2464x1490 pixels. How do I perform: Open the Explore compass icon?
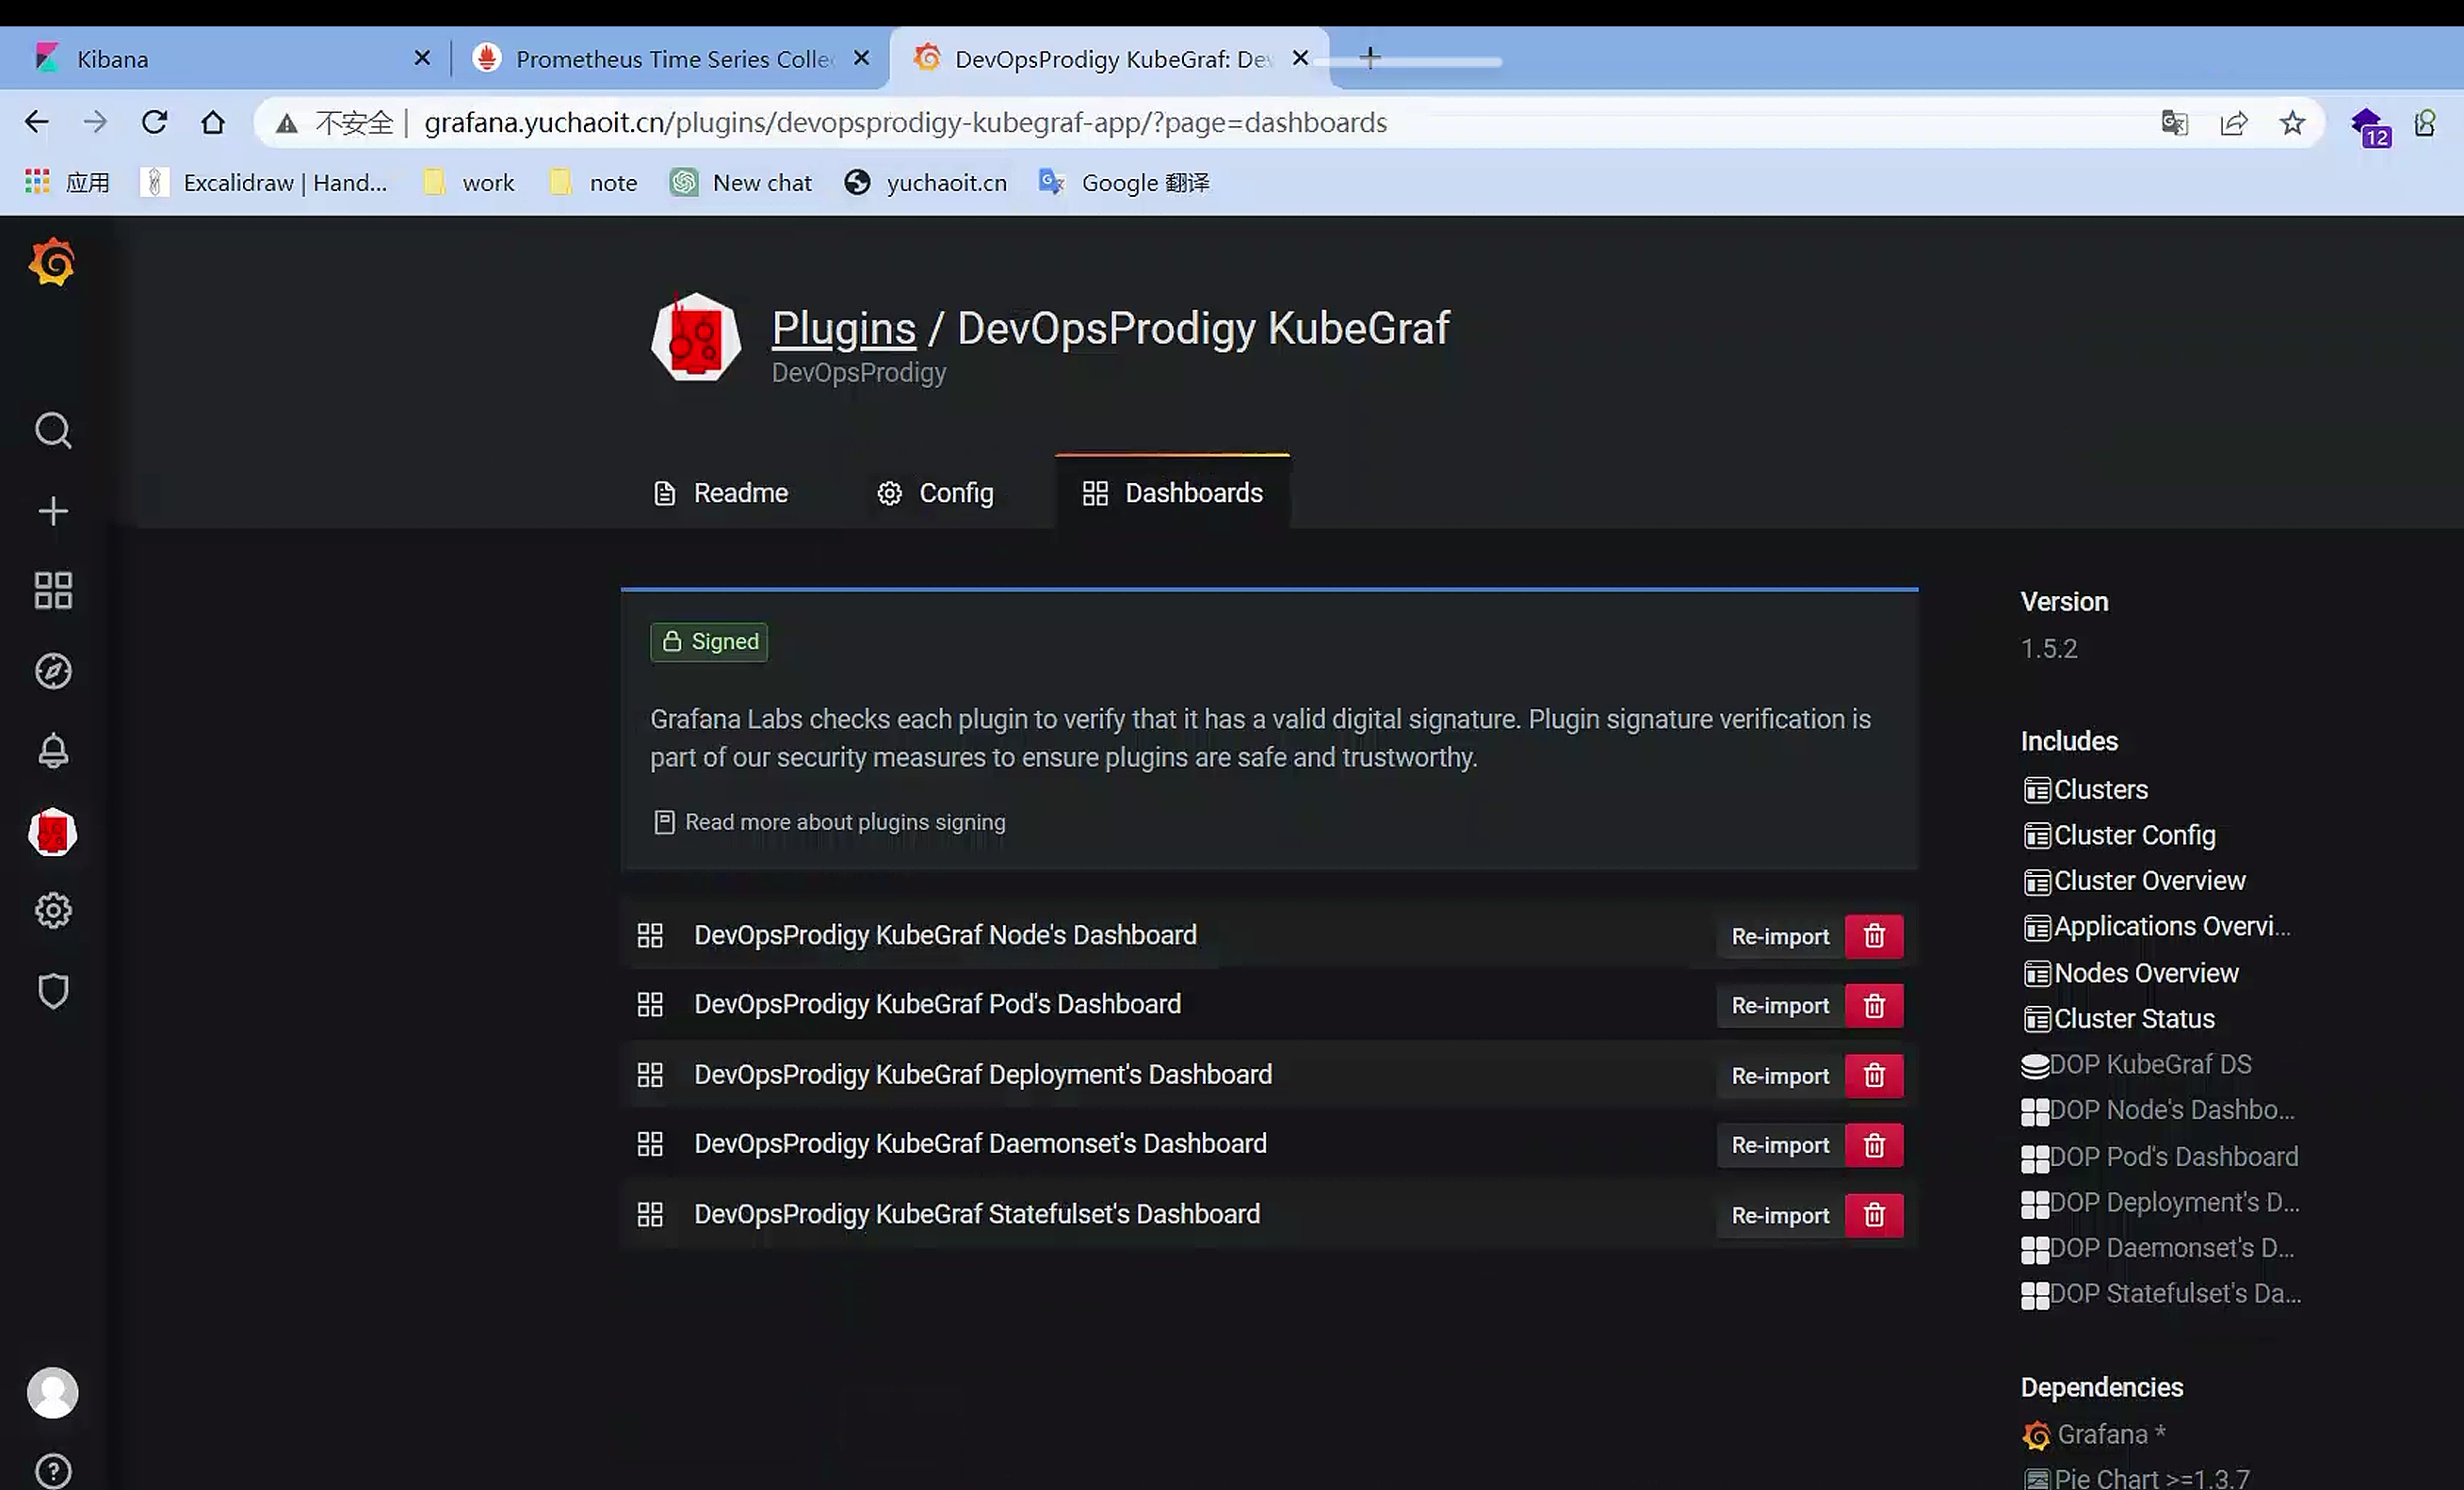coord(53,671)
